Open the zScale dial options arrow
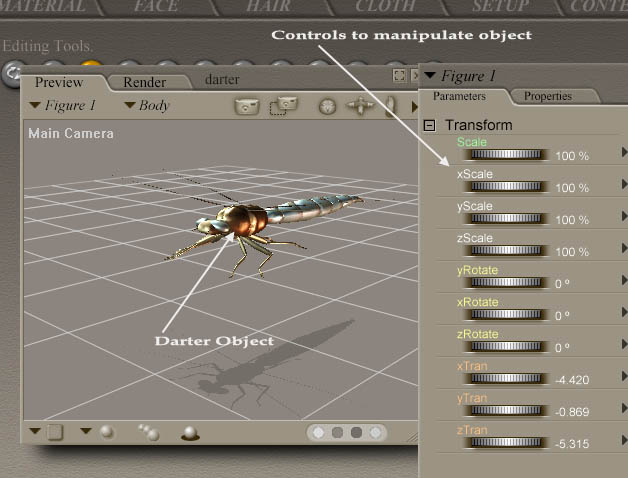The height and width of the screenshot is (478, 628). click(624, 248)
